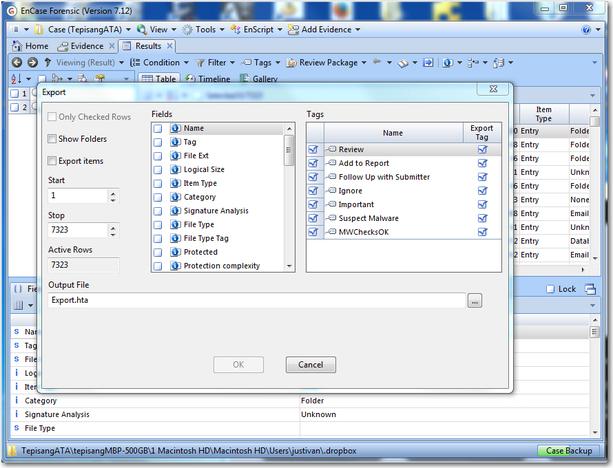
Task: Uncheck the Export Tag box for MWChecksOK
Action: tap(482, 232)
